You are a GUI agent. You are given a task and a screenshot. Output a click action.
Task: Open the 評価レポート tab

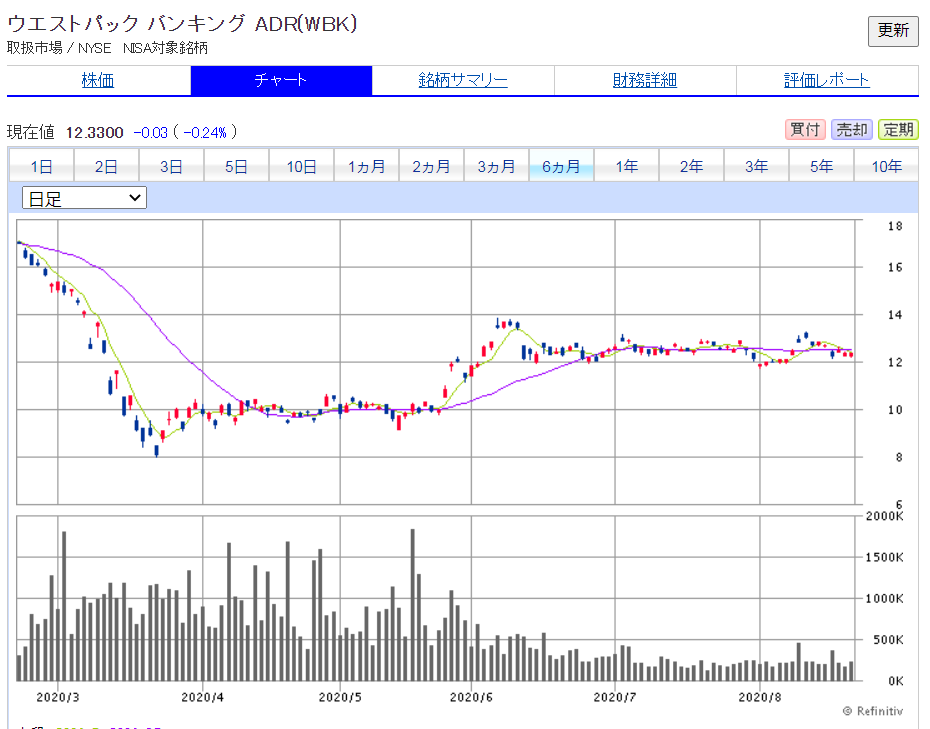click(827, 80)
